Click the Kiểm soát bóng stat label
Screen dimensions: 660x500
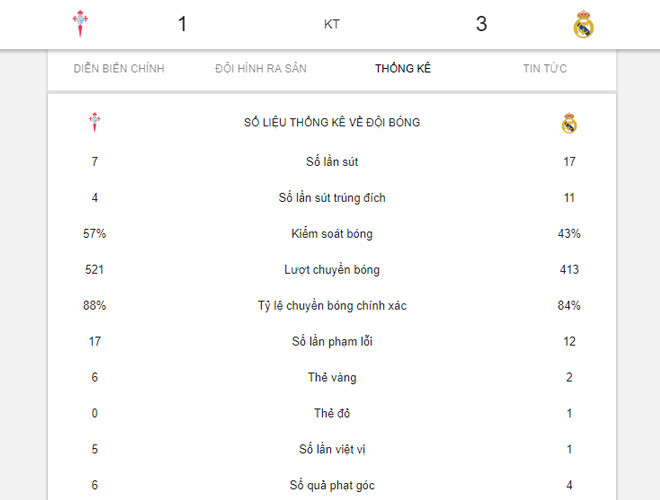(x=332, y=234)
